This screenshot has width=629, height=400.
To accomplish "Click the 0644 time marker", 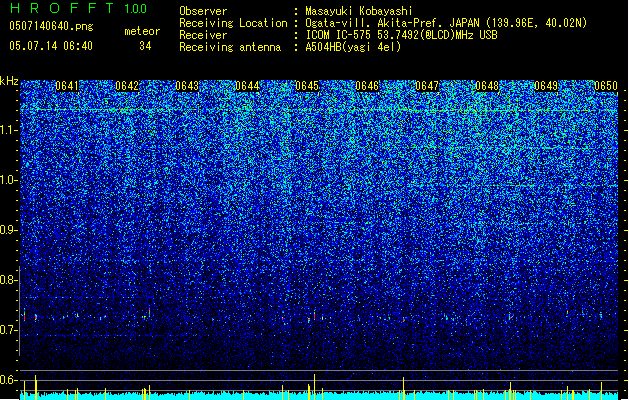I will pyautogui.click(x=247, y=86).
